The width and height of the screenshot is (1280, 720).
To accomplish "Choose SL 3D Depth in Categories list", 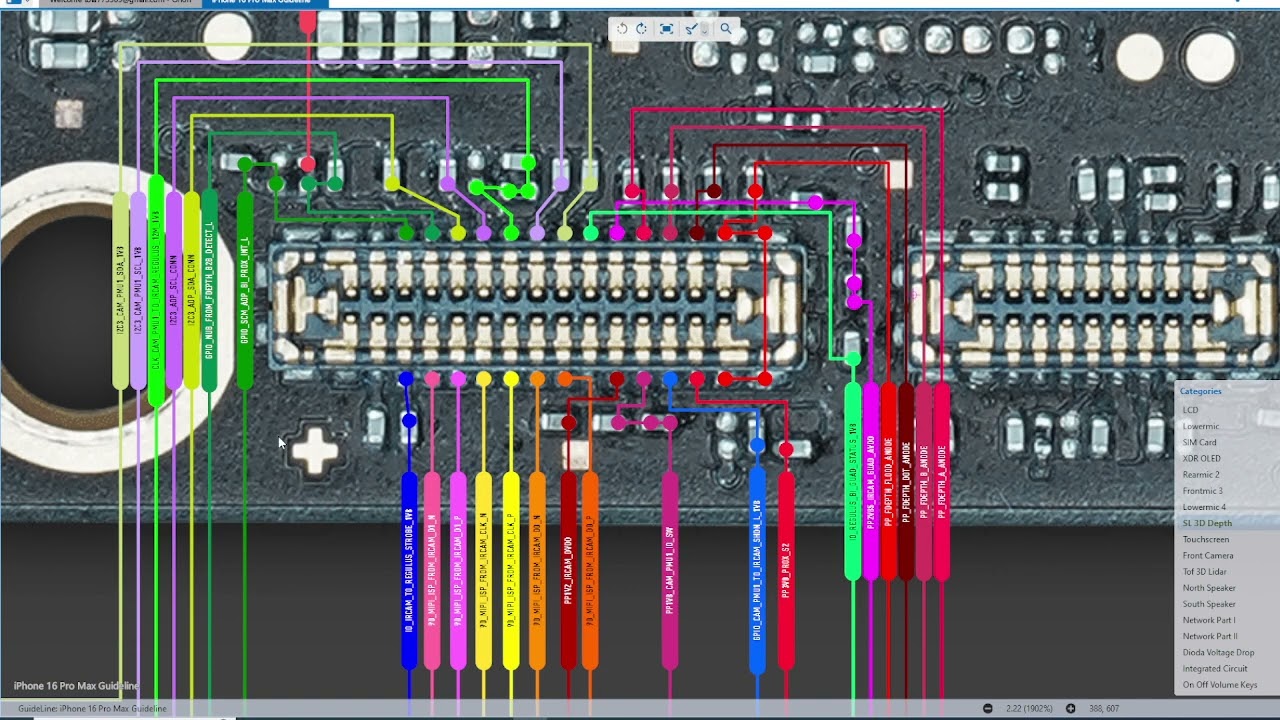I will (x=1207, y=523).
